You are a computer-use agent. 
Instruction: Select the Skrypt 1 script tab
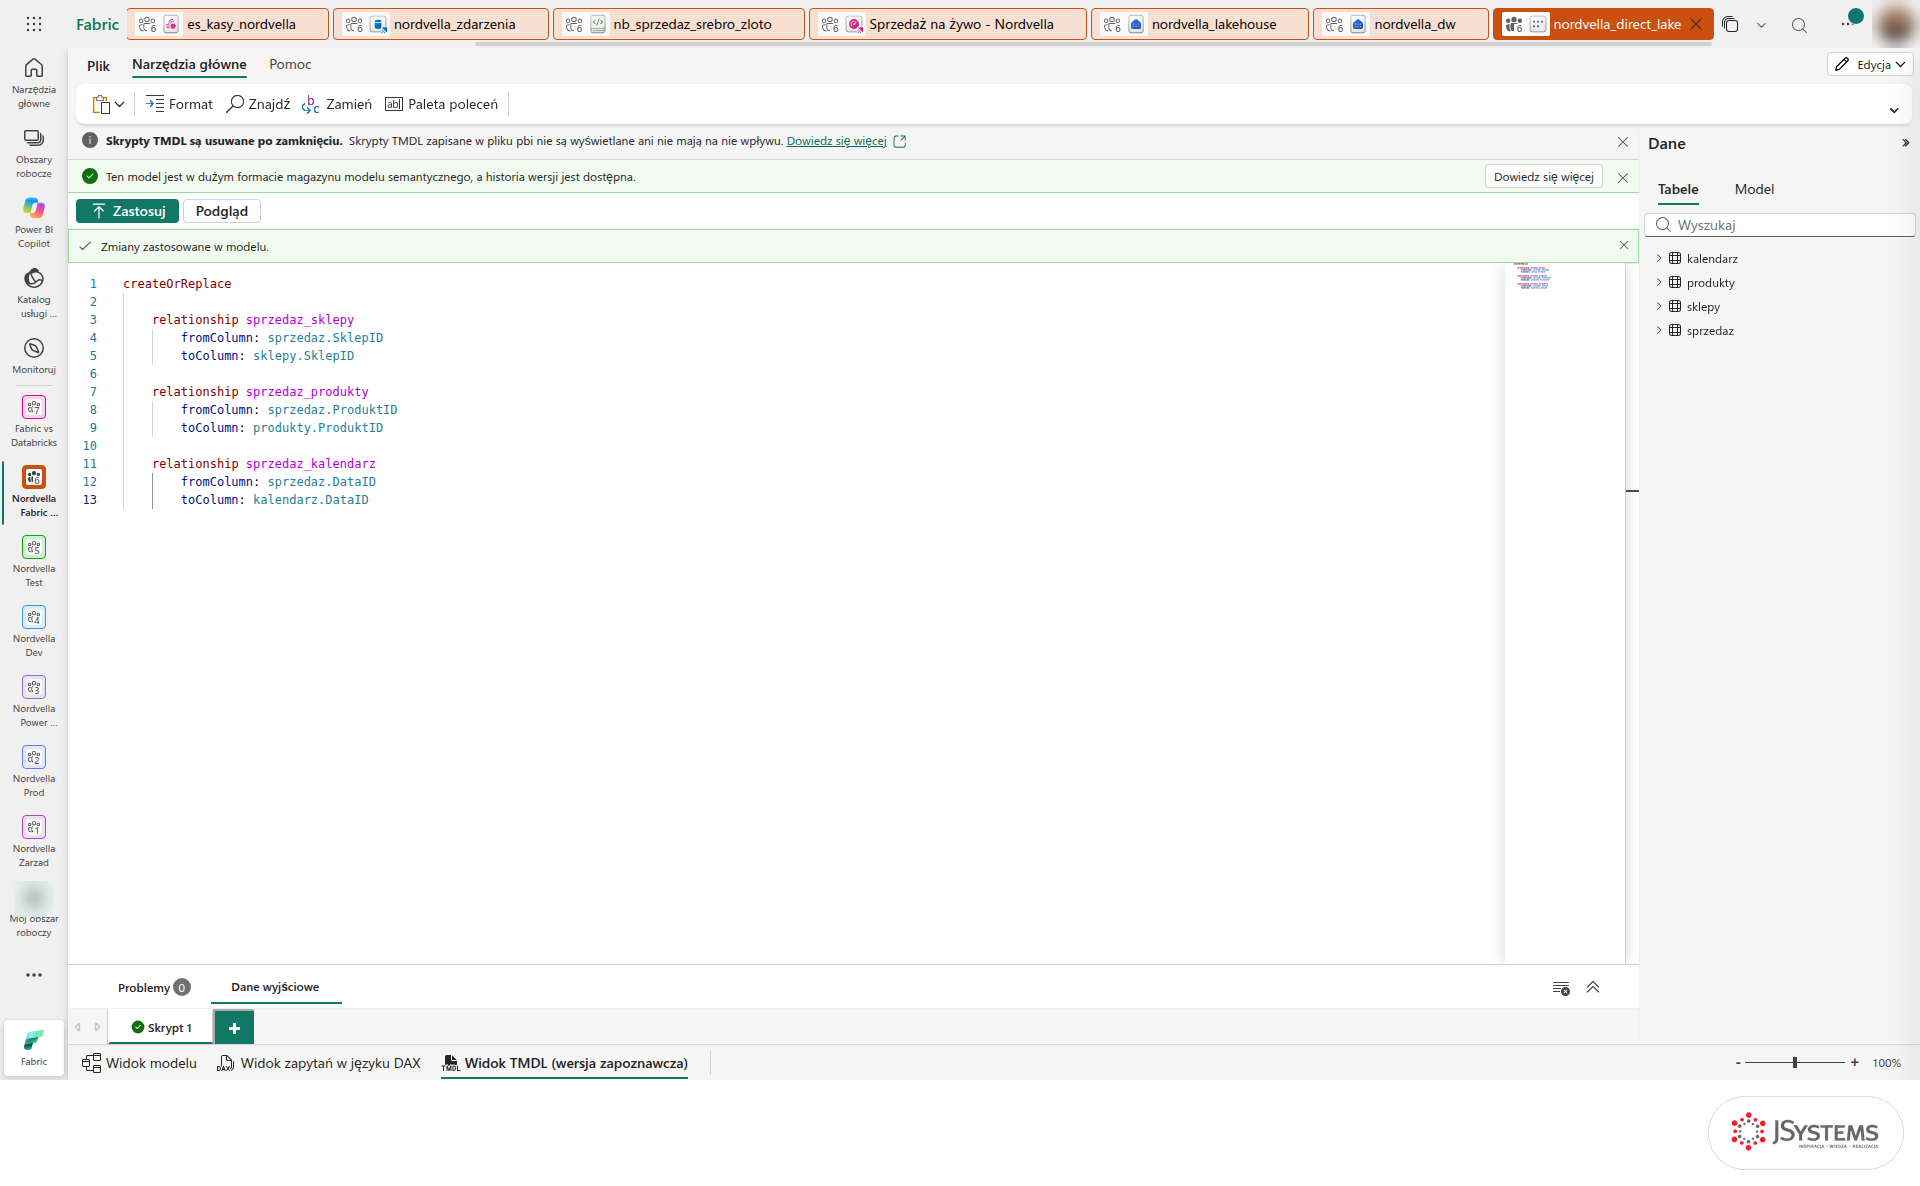coord(161,1027)
